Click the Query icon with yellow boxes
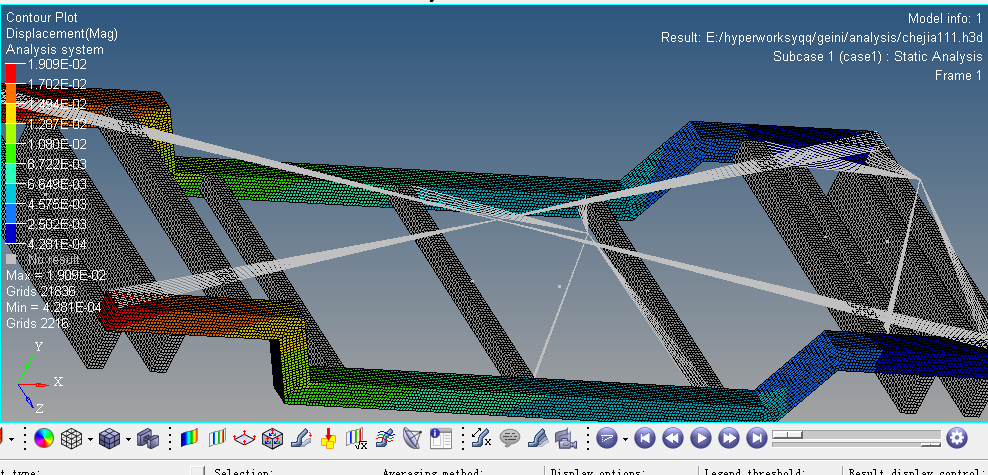This screenshot has height=475, width=988. (328, 438)
